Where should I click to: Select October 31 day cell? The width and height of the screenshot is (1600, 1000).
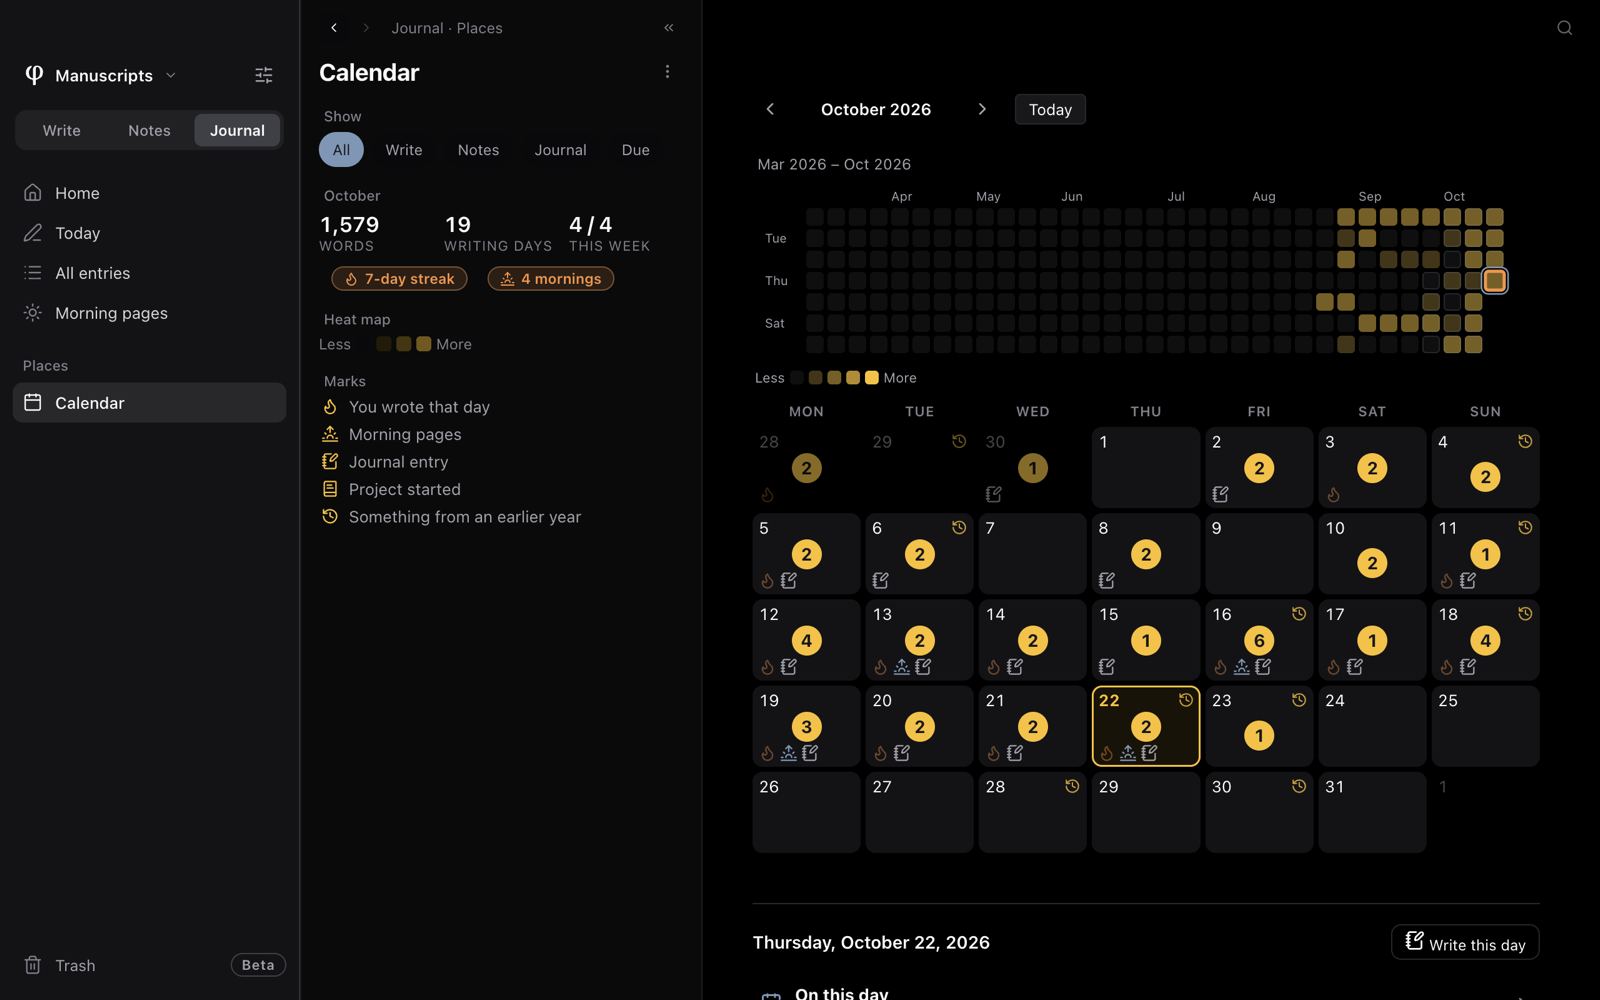coord(1372,812)
